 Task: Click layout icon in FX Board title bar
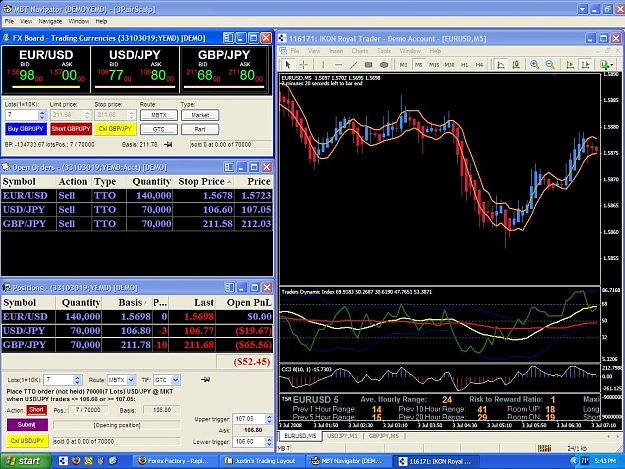pos(228,38)
